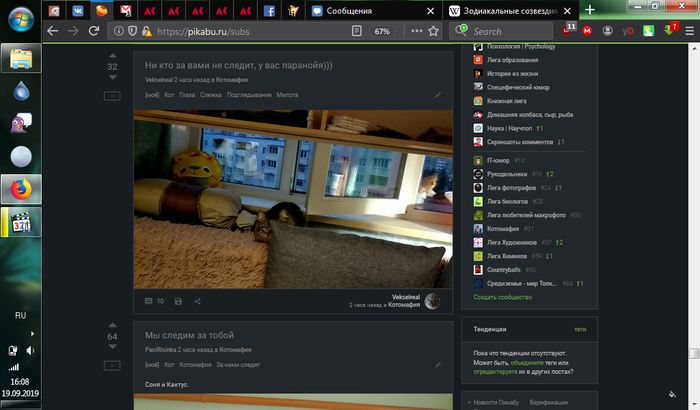
Task: Click tag 'За нами следят' on second post
Action: 238,365
